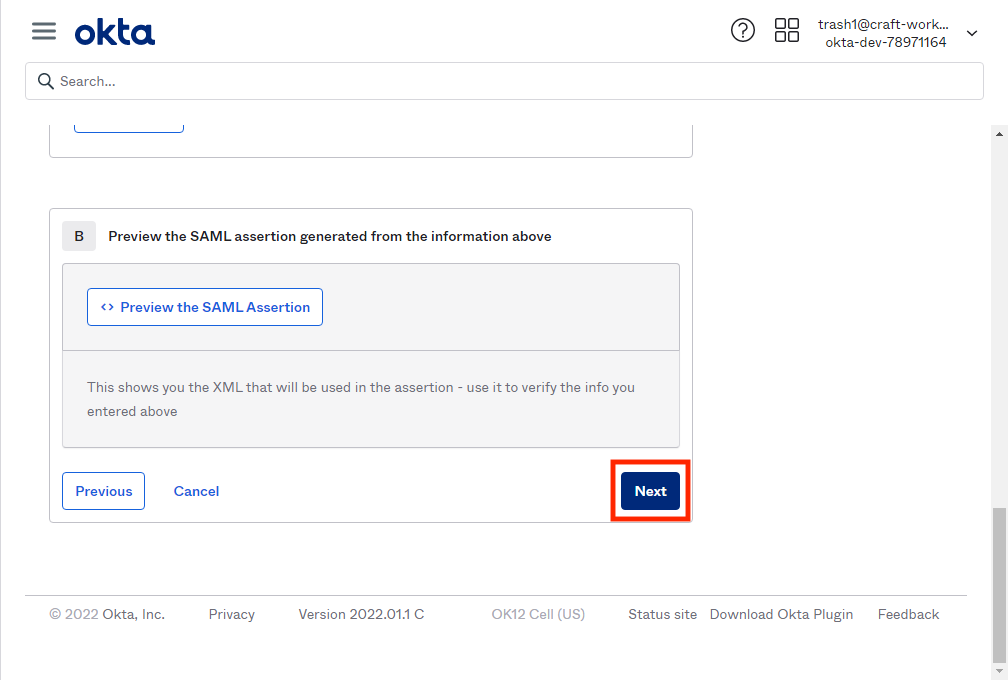Open the Privacy link in footer
Image resolution: width=1008 pixels, height=680 pixels.
(x=231, y=614)
